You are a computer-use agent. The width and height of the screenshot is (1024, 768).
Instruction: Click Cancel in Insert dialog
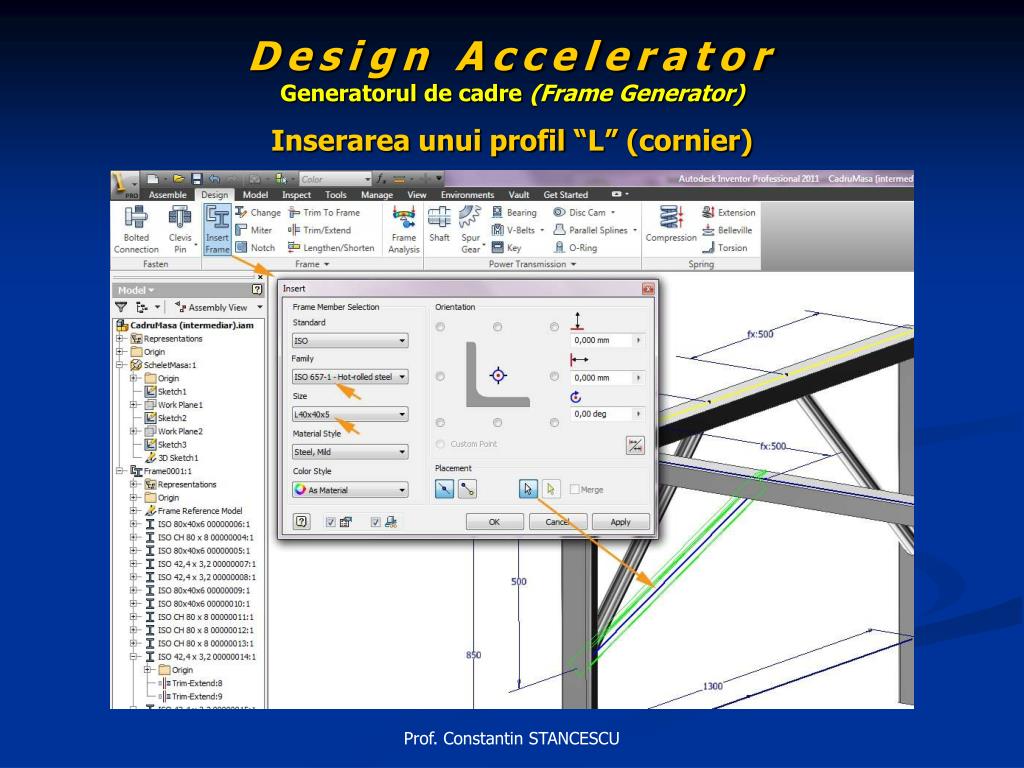[x=557, y=522]
